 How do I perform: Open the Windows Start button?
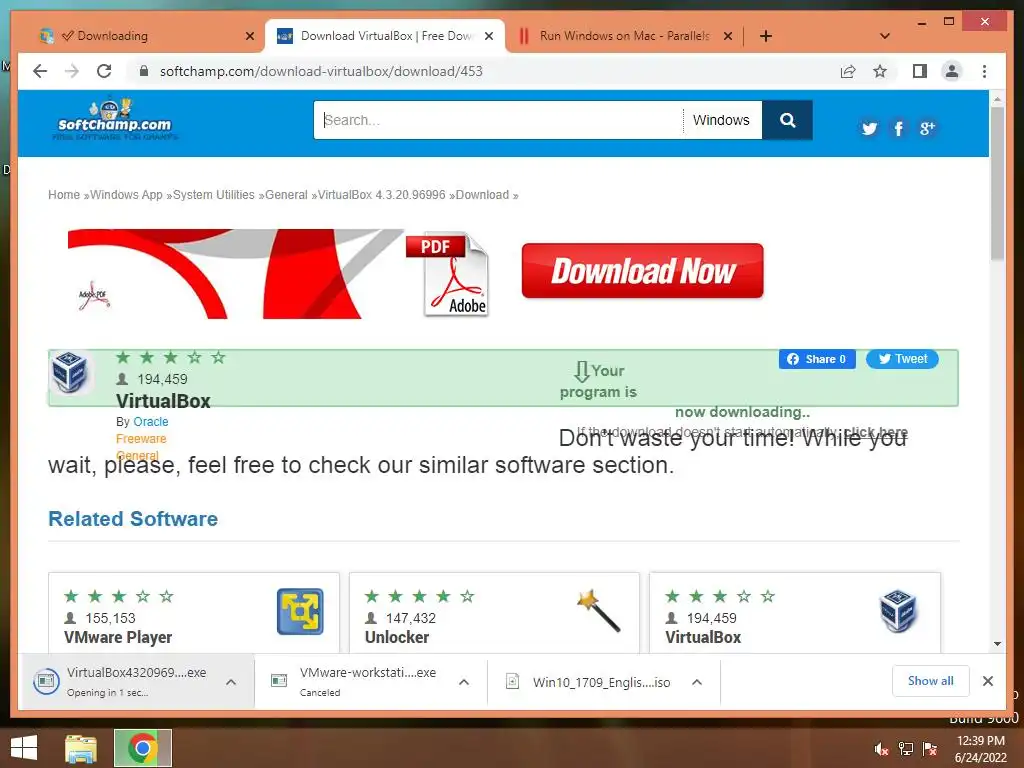pyautogui.click(x=24, y=748)
